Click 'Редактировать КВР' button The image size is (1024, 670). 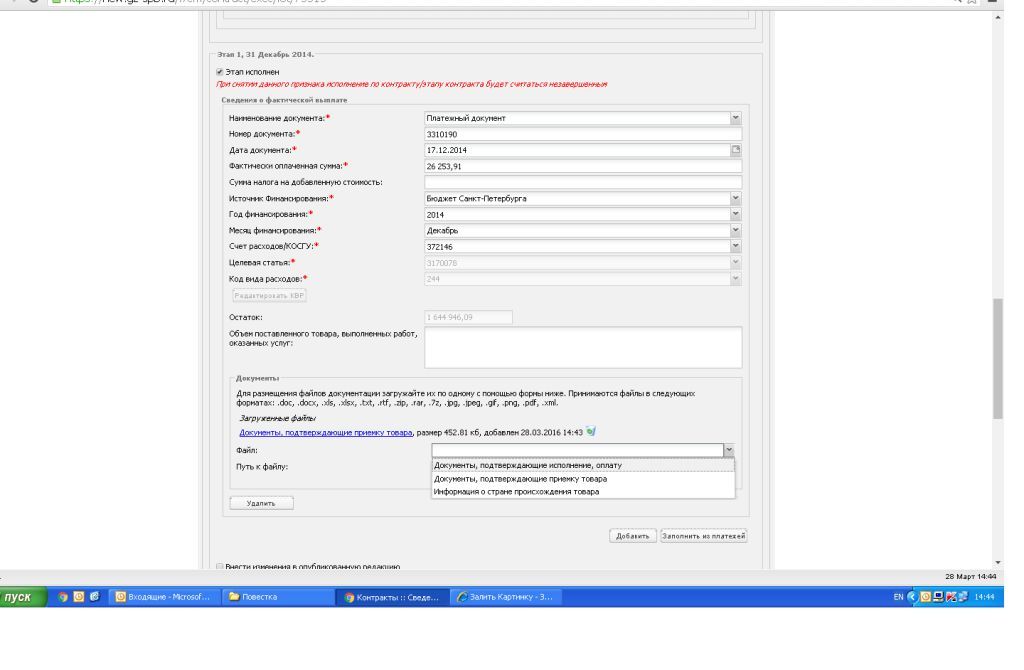[x=269, y=296]
